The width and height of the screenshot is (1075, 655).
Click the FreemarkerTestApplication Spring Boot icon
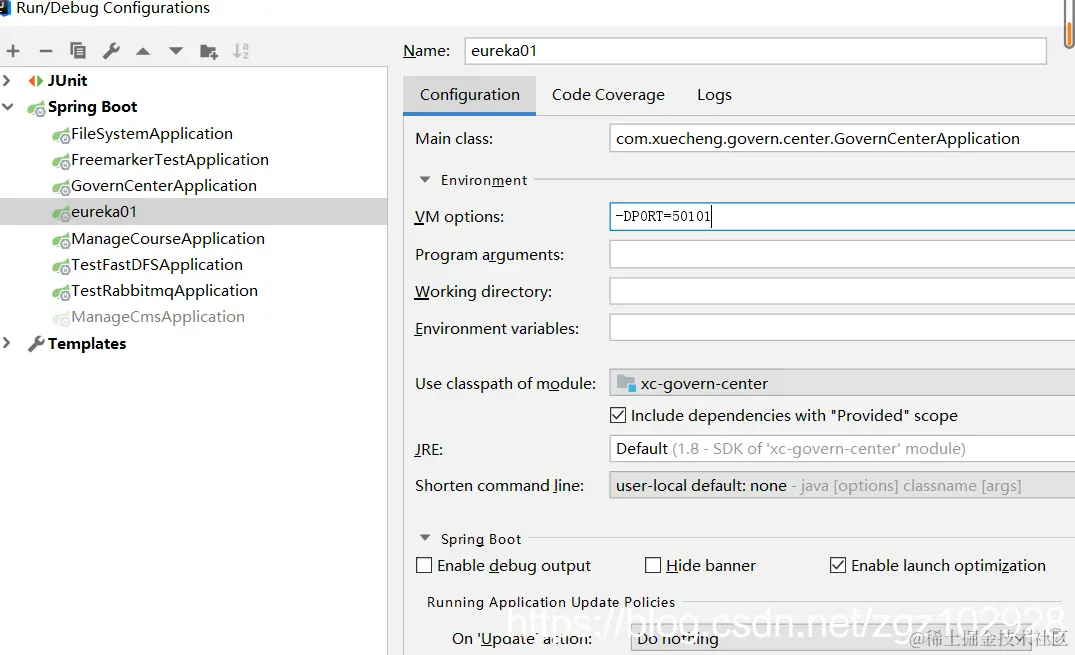pos(61,160)
